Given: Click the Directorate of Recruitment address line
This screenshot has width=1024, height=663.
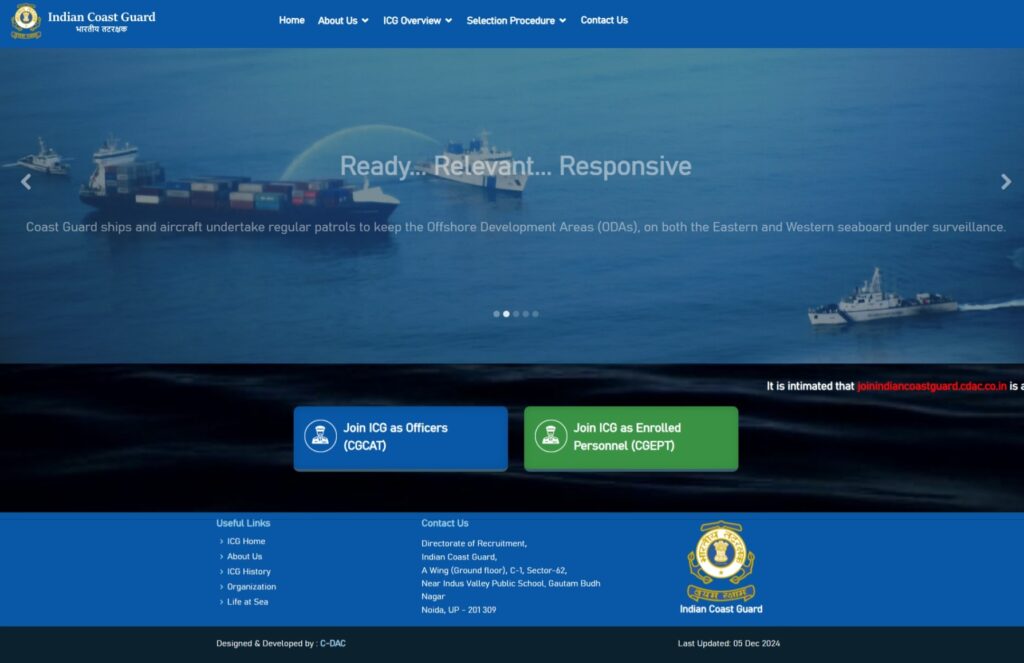Looking at the screenshot, I should [474, 543].
